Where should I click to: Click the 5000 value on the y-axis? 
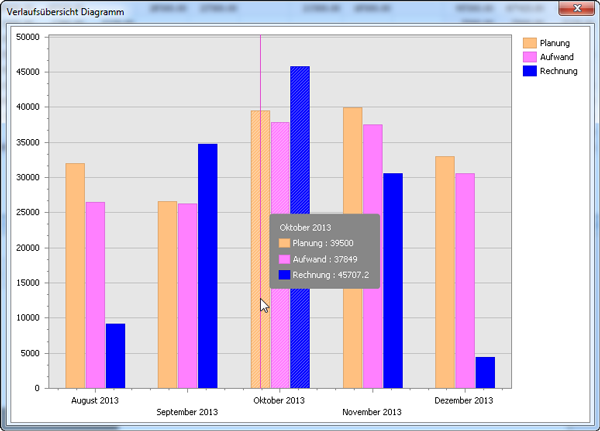point(30,353)
